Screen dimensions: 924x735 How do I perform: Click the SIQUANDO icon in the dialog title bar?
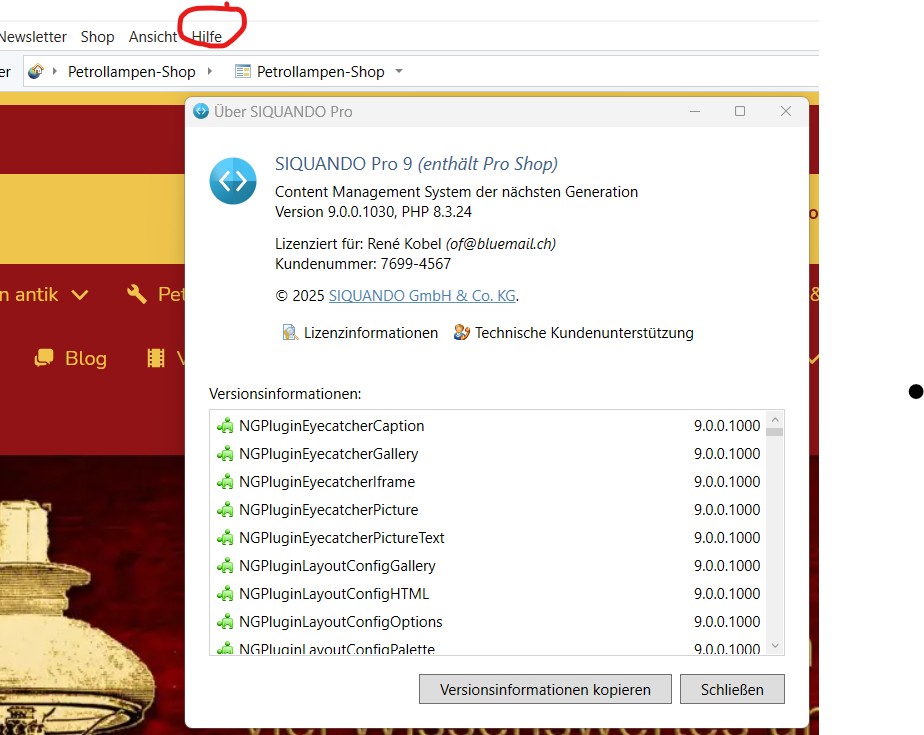coord(201,111)
